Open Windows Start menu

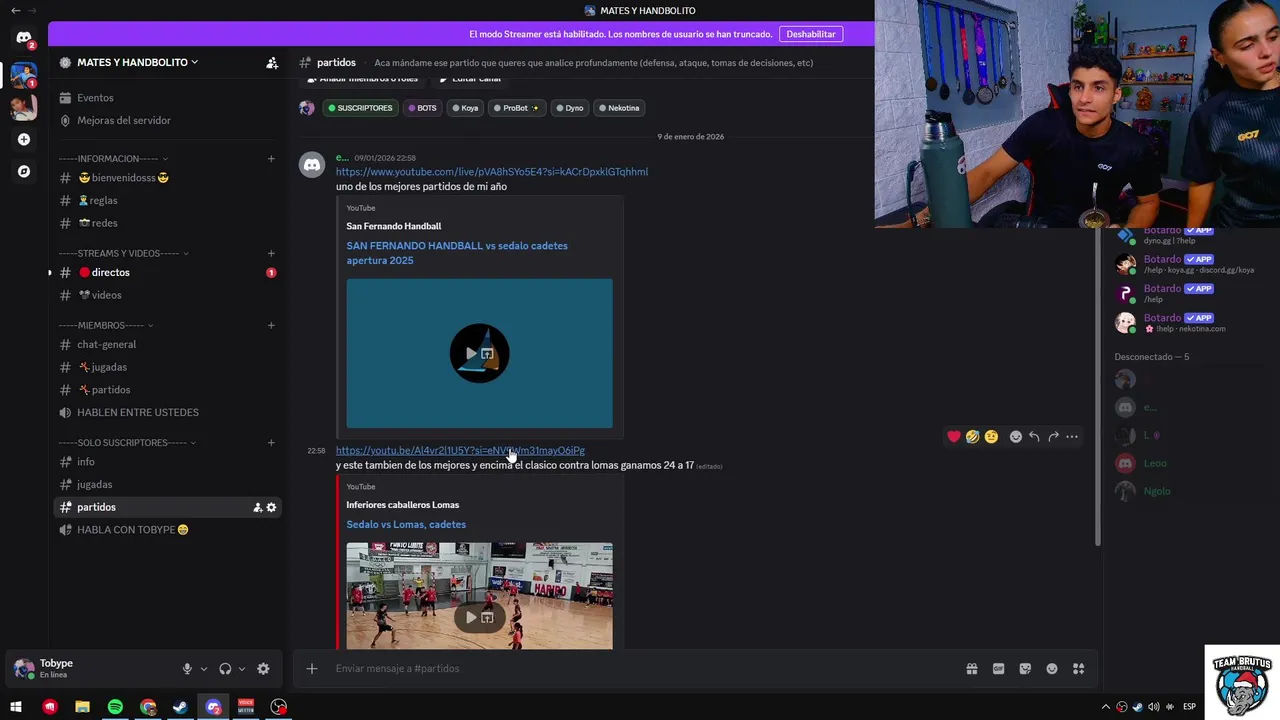(16, 707)
